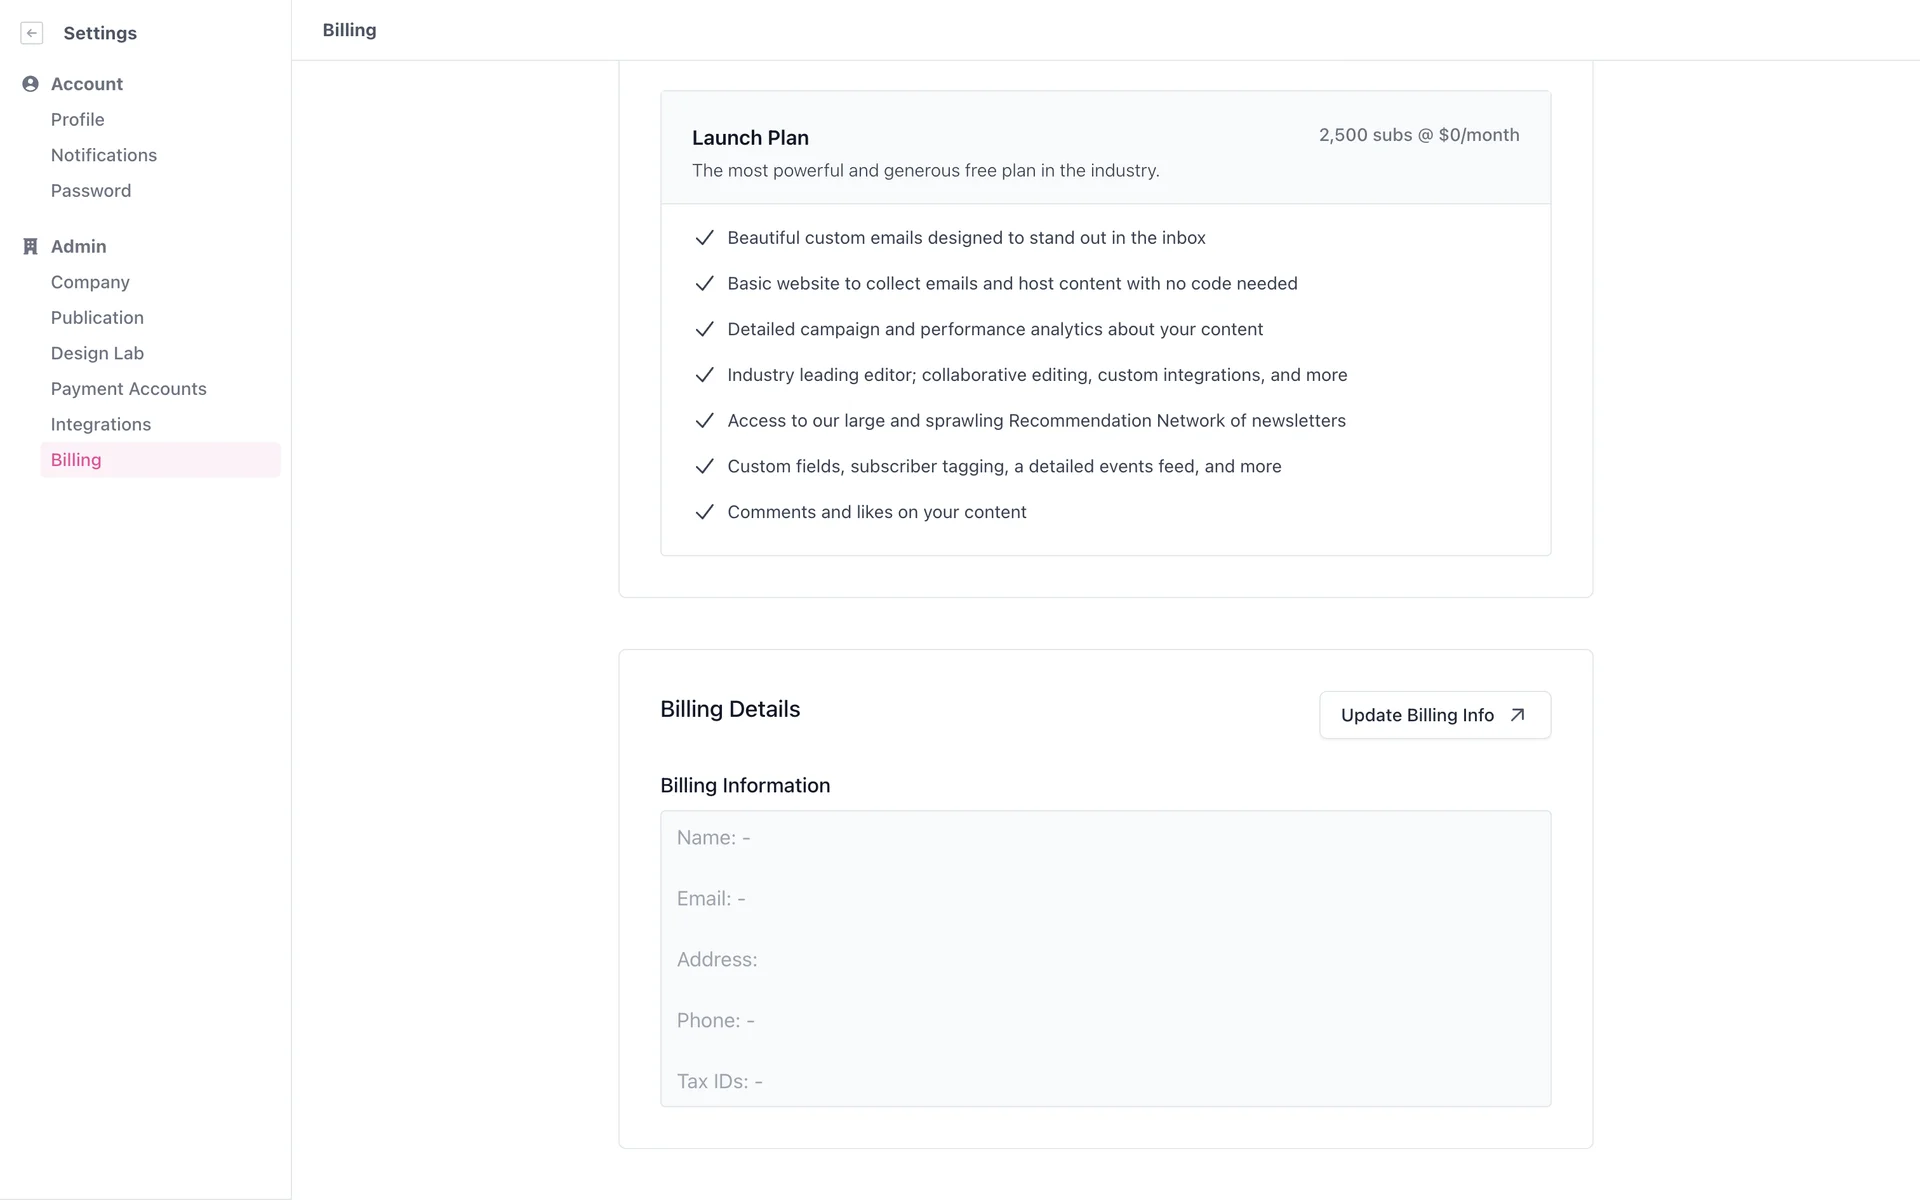Image resolution: width=1920 pixels, height=1200 pixels.
Task: Navigate to Publication settings
Action: coord(97,318)
